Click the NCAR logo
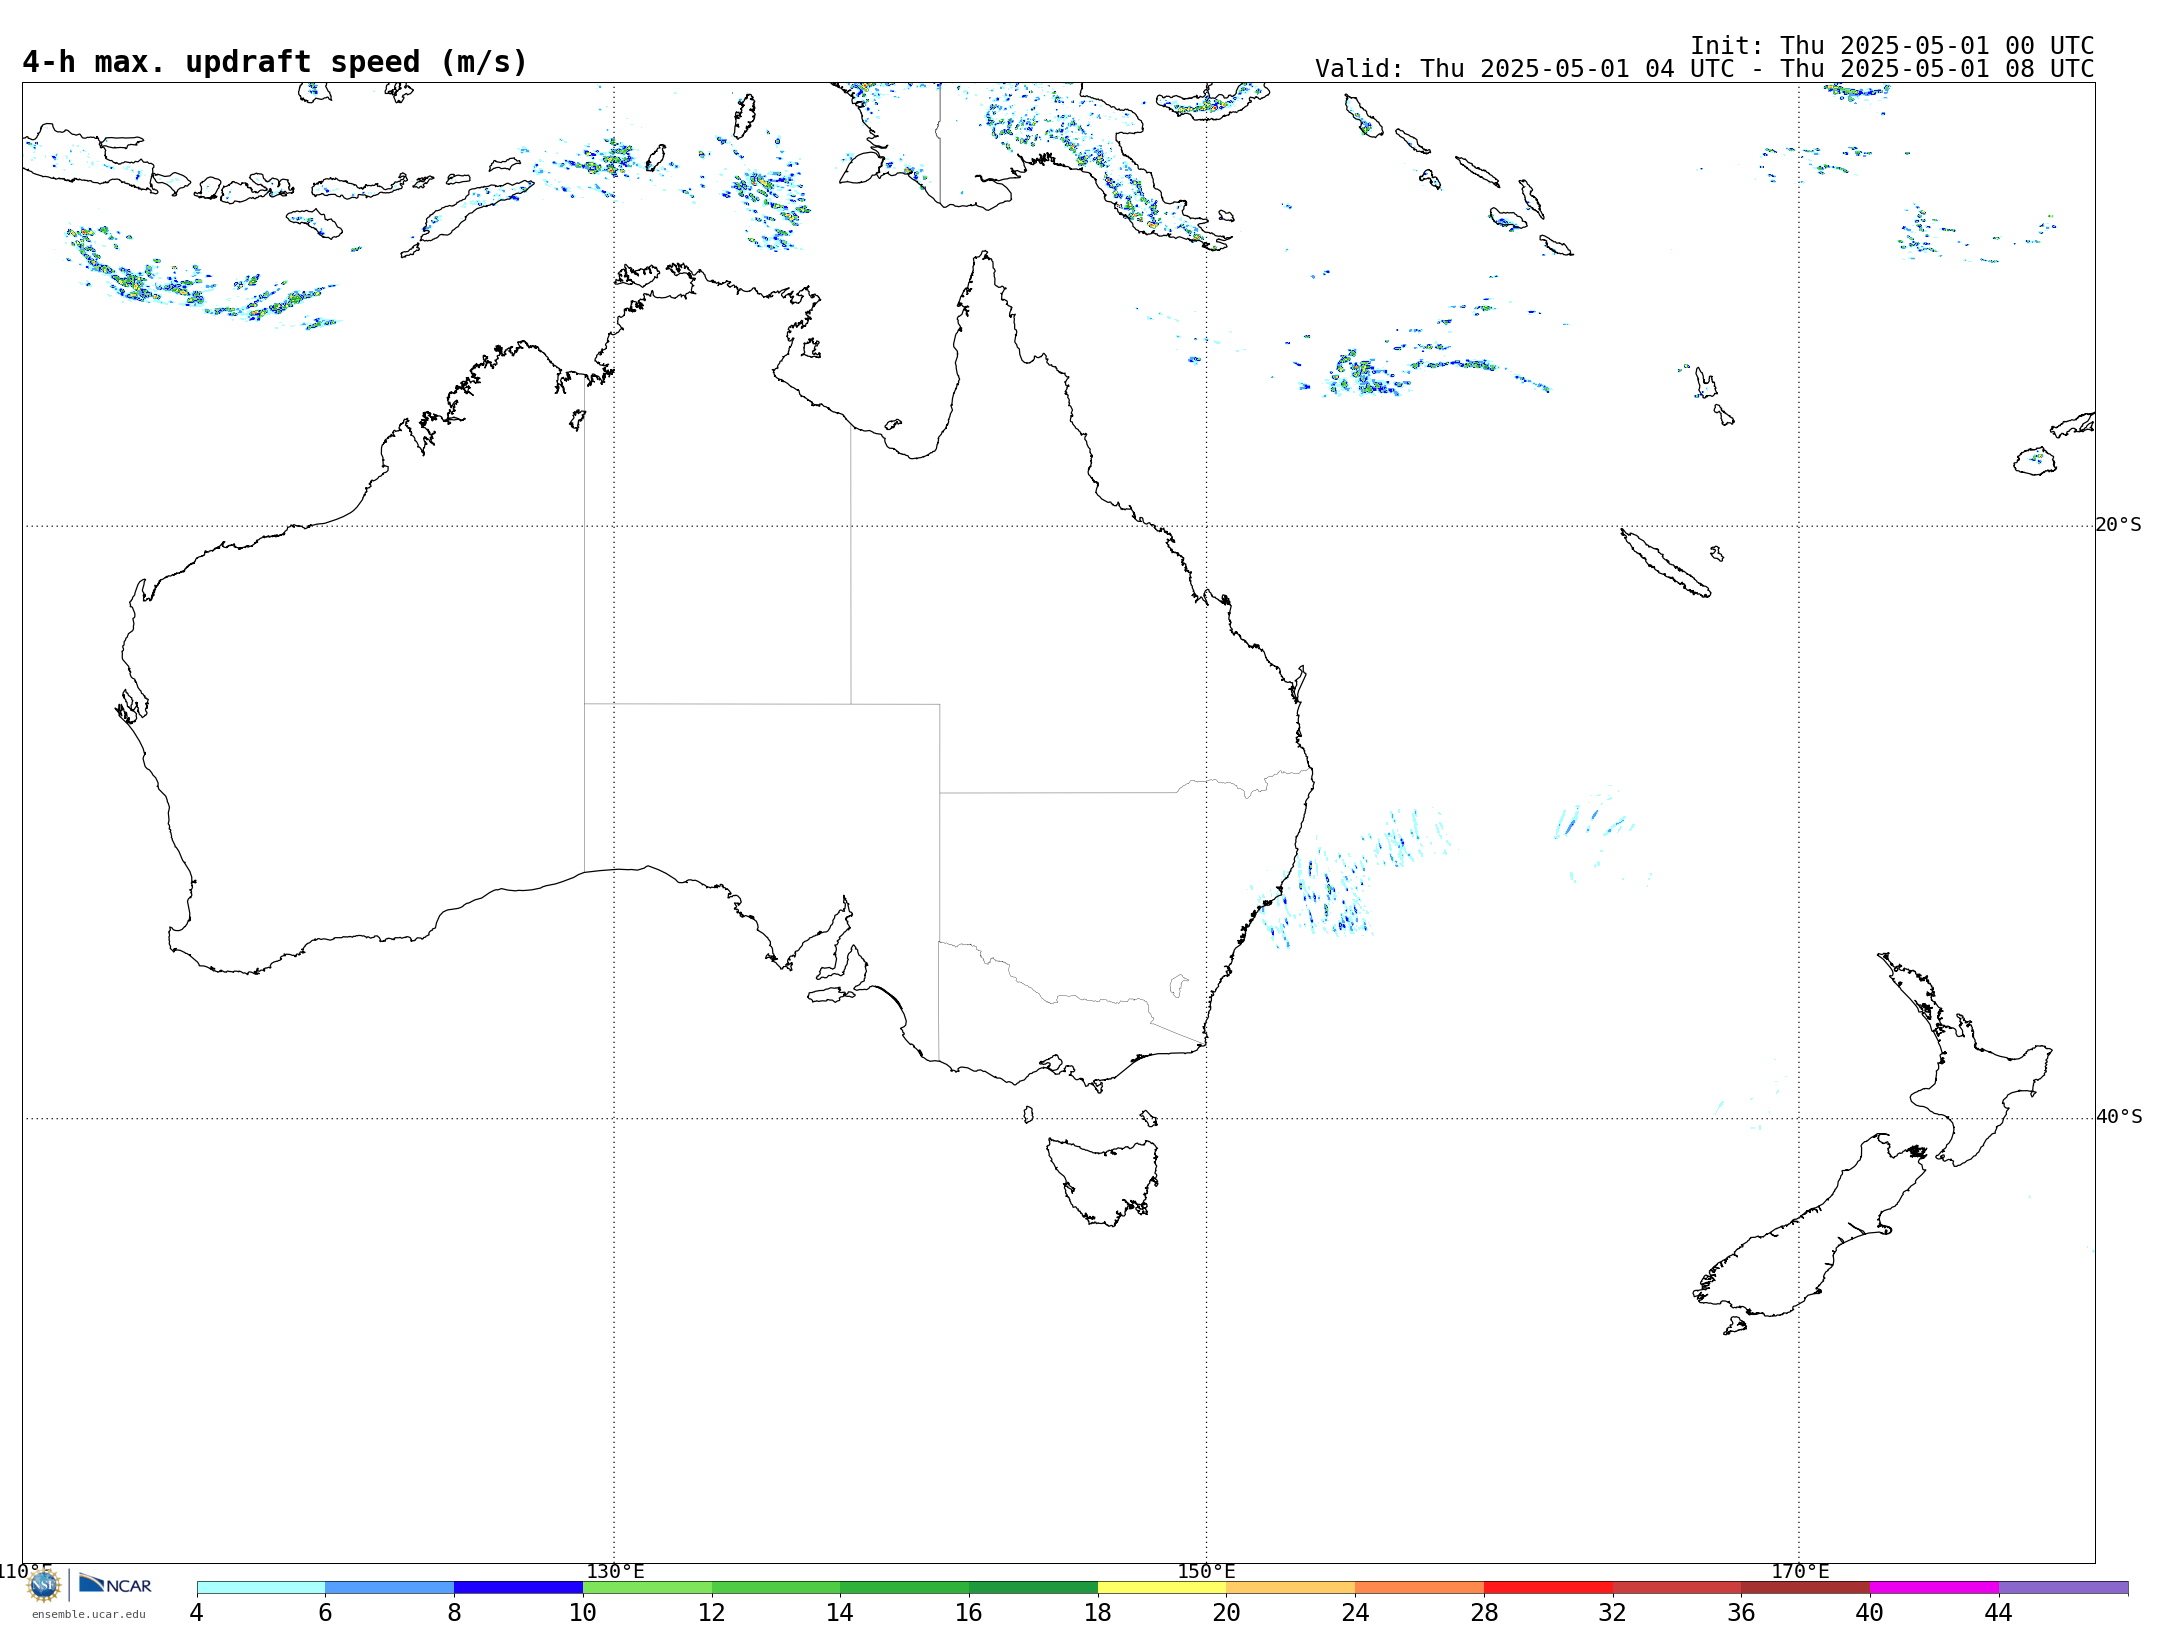This screenshot has height=1626, width=2160. pos(115,1584)
